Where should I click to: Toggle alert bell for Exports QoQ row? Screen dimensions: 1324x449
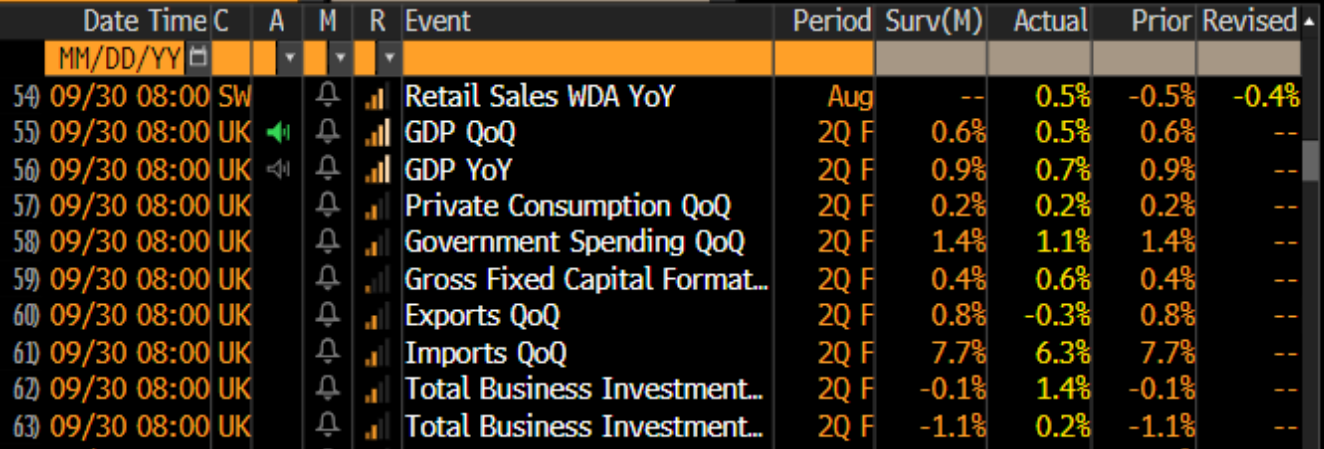pos(327,316)
